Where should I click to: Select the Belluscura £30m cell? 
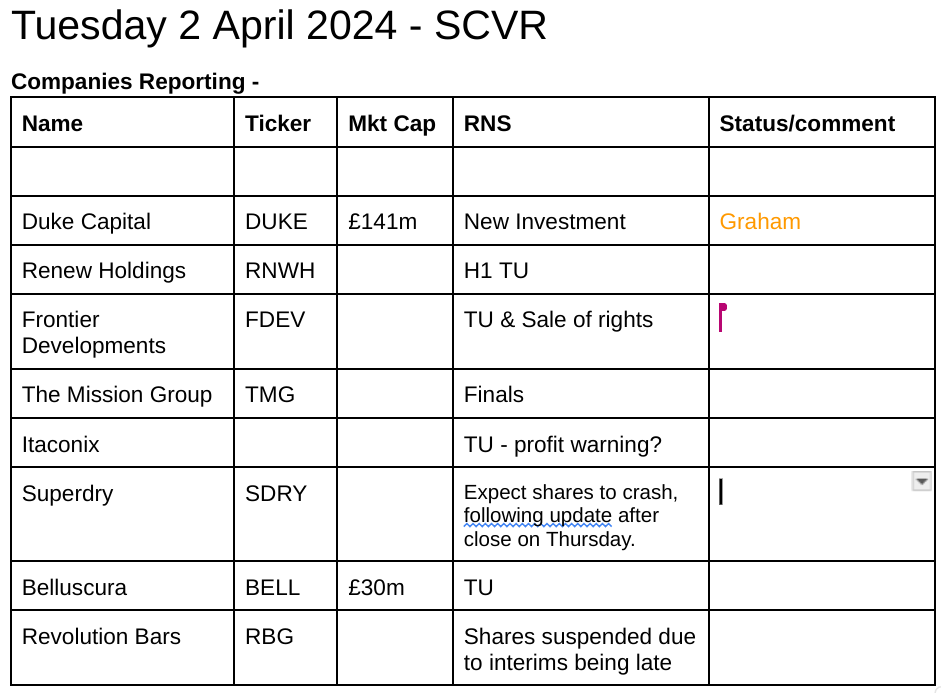[x=395, y=586]
